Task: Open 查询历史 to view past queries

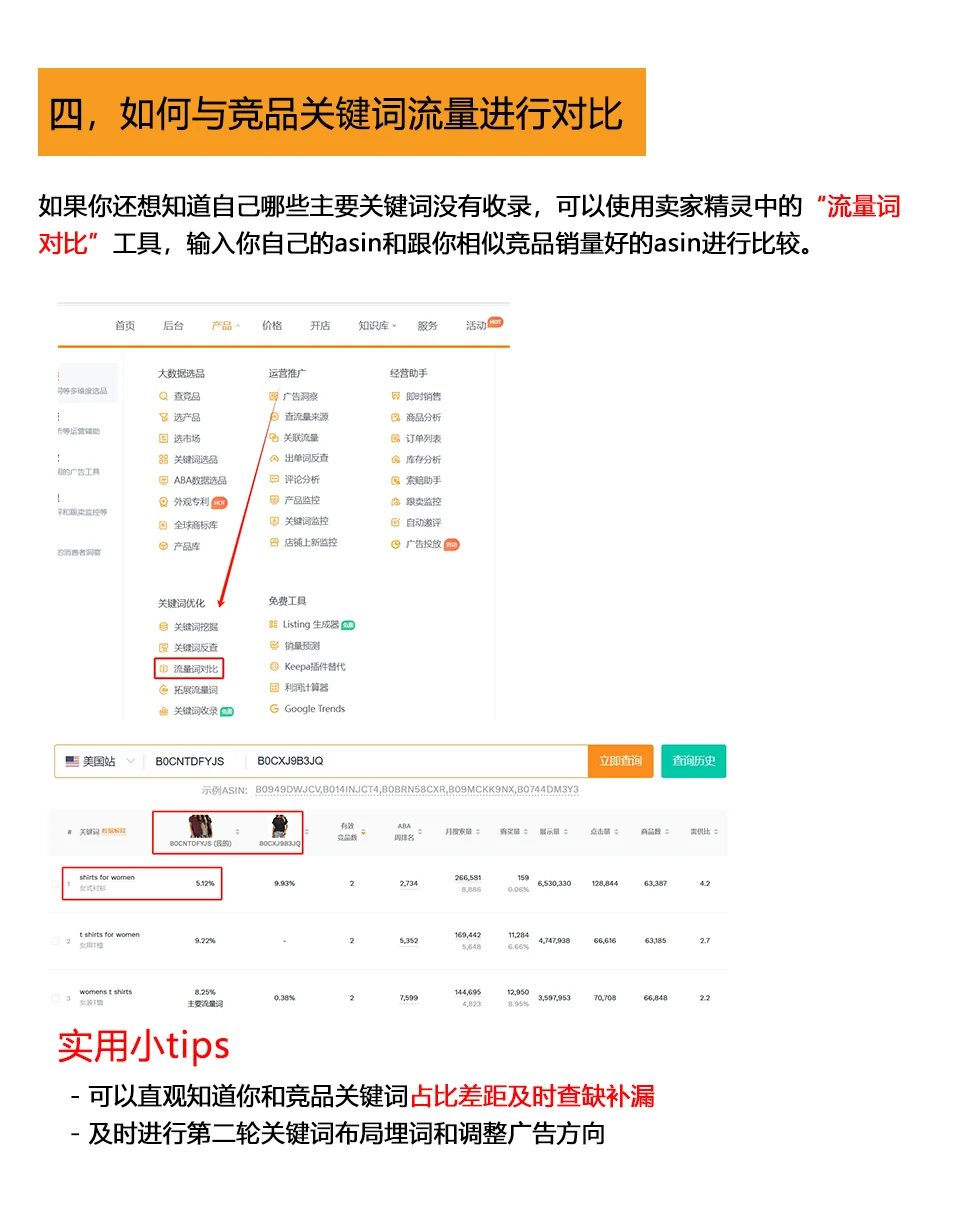Action: (x=695, y=761)
